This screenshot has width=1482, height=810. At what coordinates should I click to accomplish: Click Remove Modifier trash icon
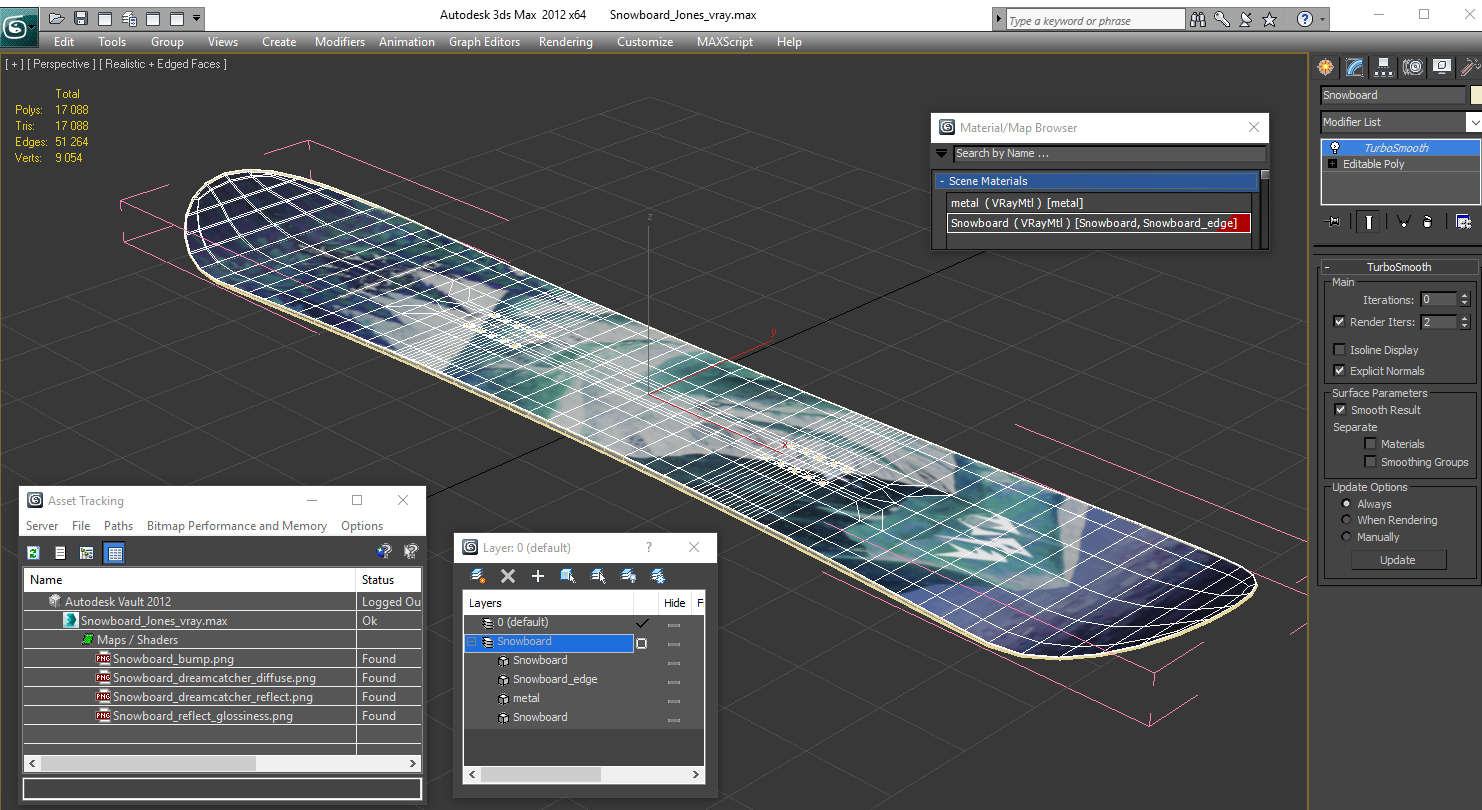(x=1428, y=222)
